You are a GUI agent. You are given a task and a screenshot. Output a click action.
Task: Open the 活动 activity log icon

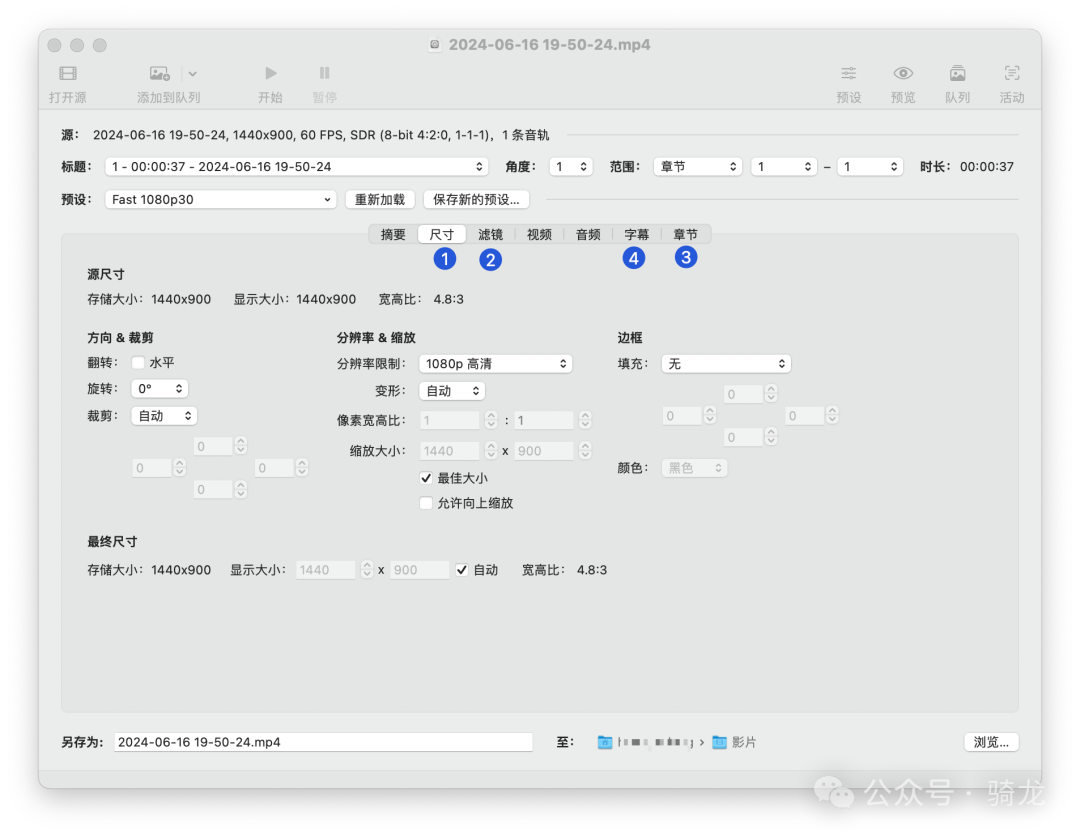(1012, 73)
